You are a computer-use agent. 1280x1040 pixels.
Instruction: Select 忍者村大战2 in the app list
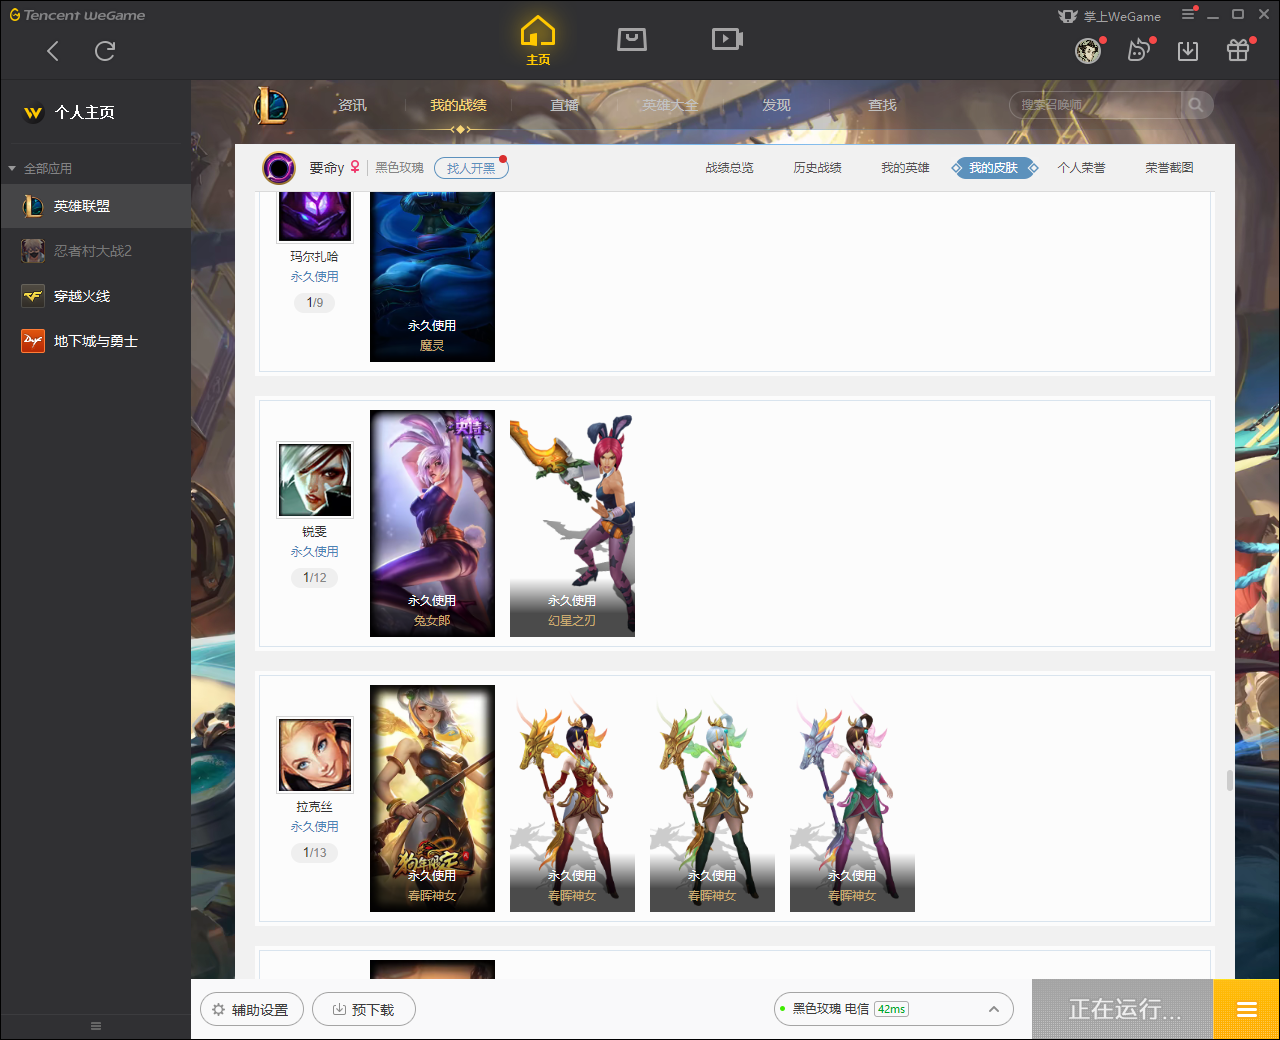(95, 251)
